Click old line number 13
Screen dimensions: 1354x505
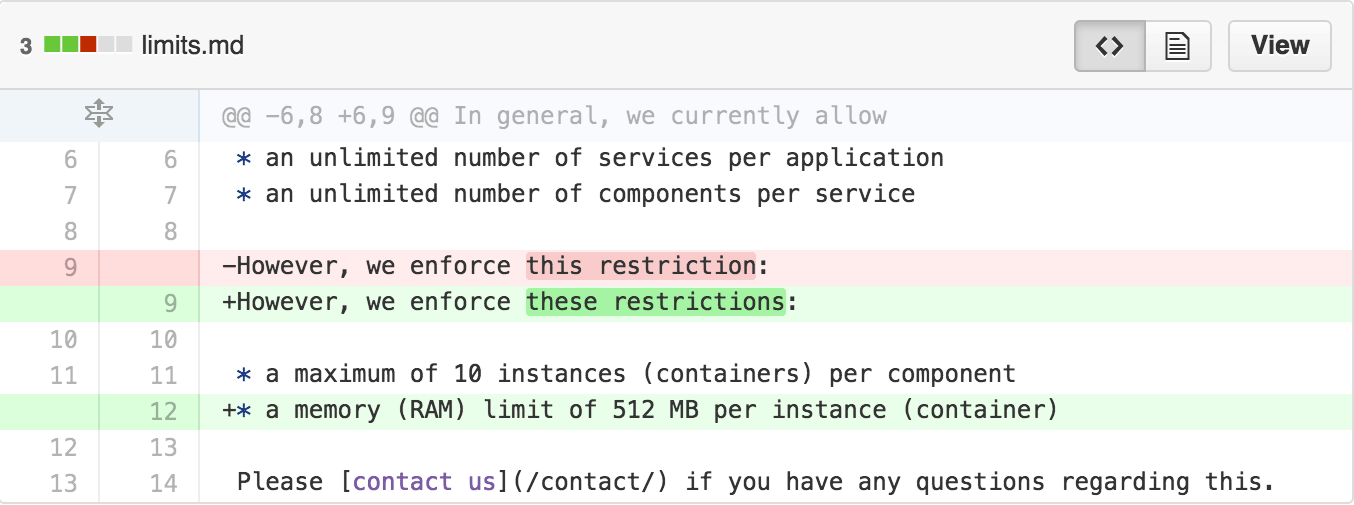tap(63, 483)
